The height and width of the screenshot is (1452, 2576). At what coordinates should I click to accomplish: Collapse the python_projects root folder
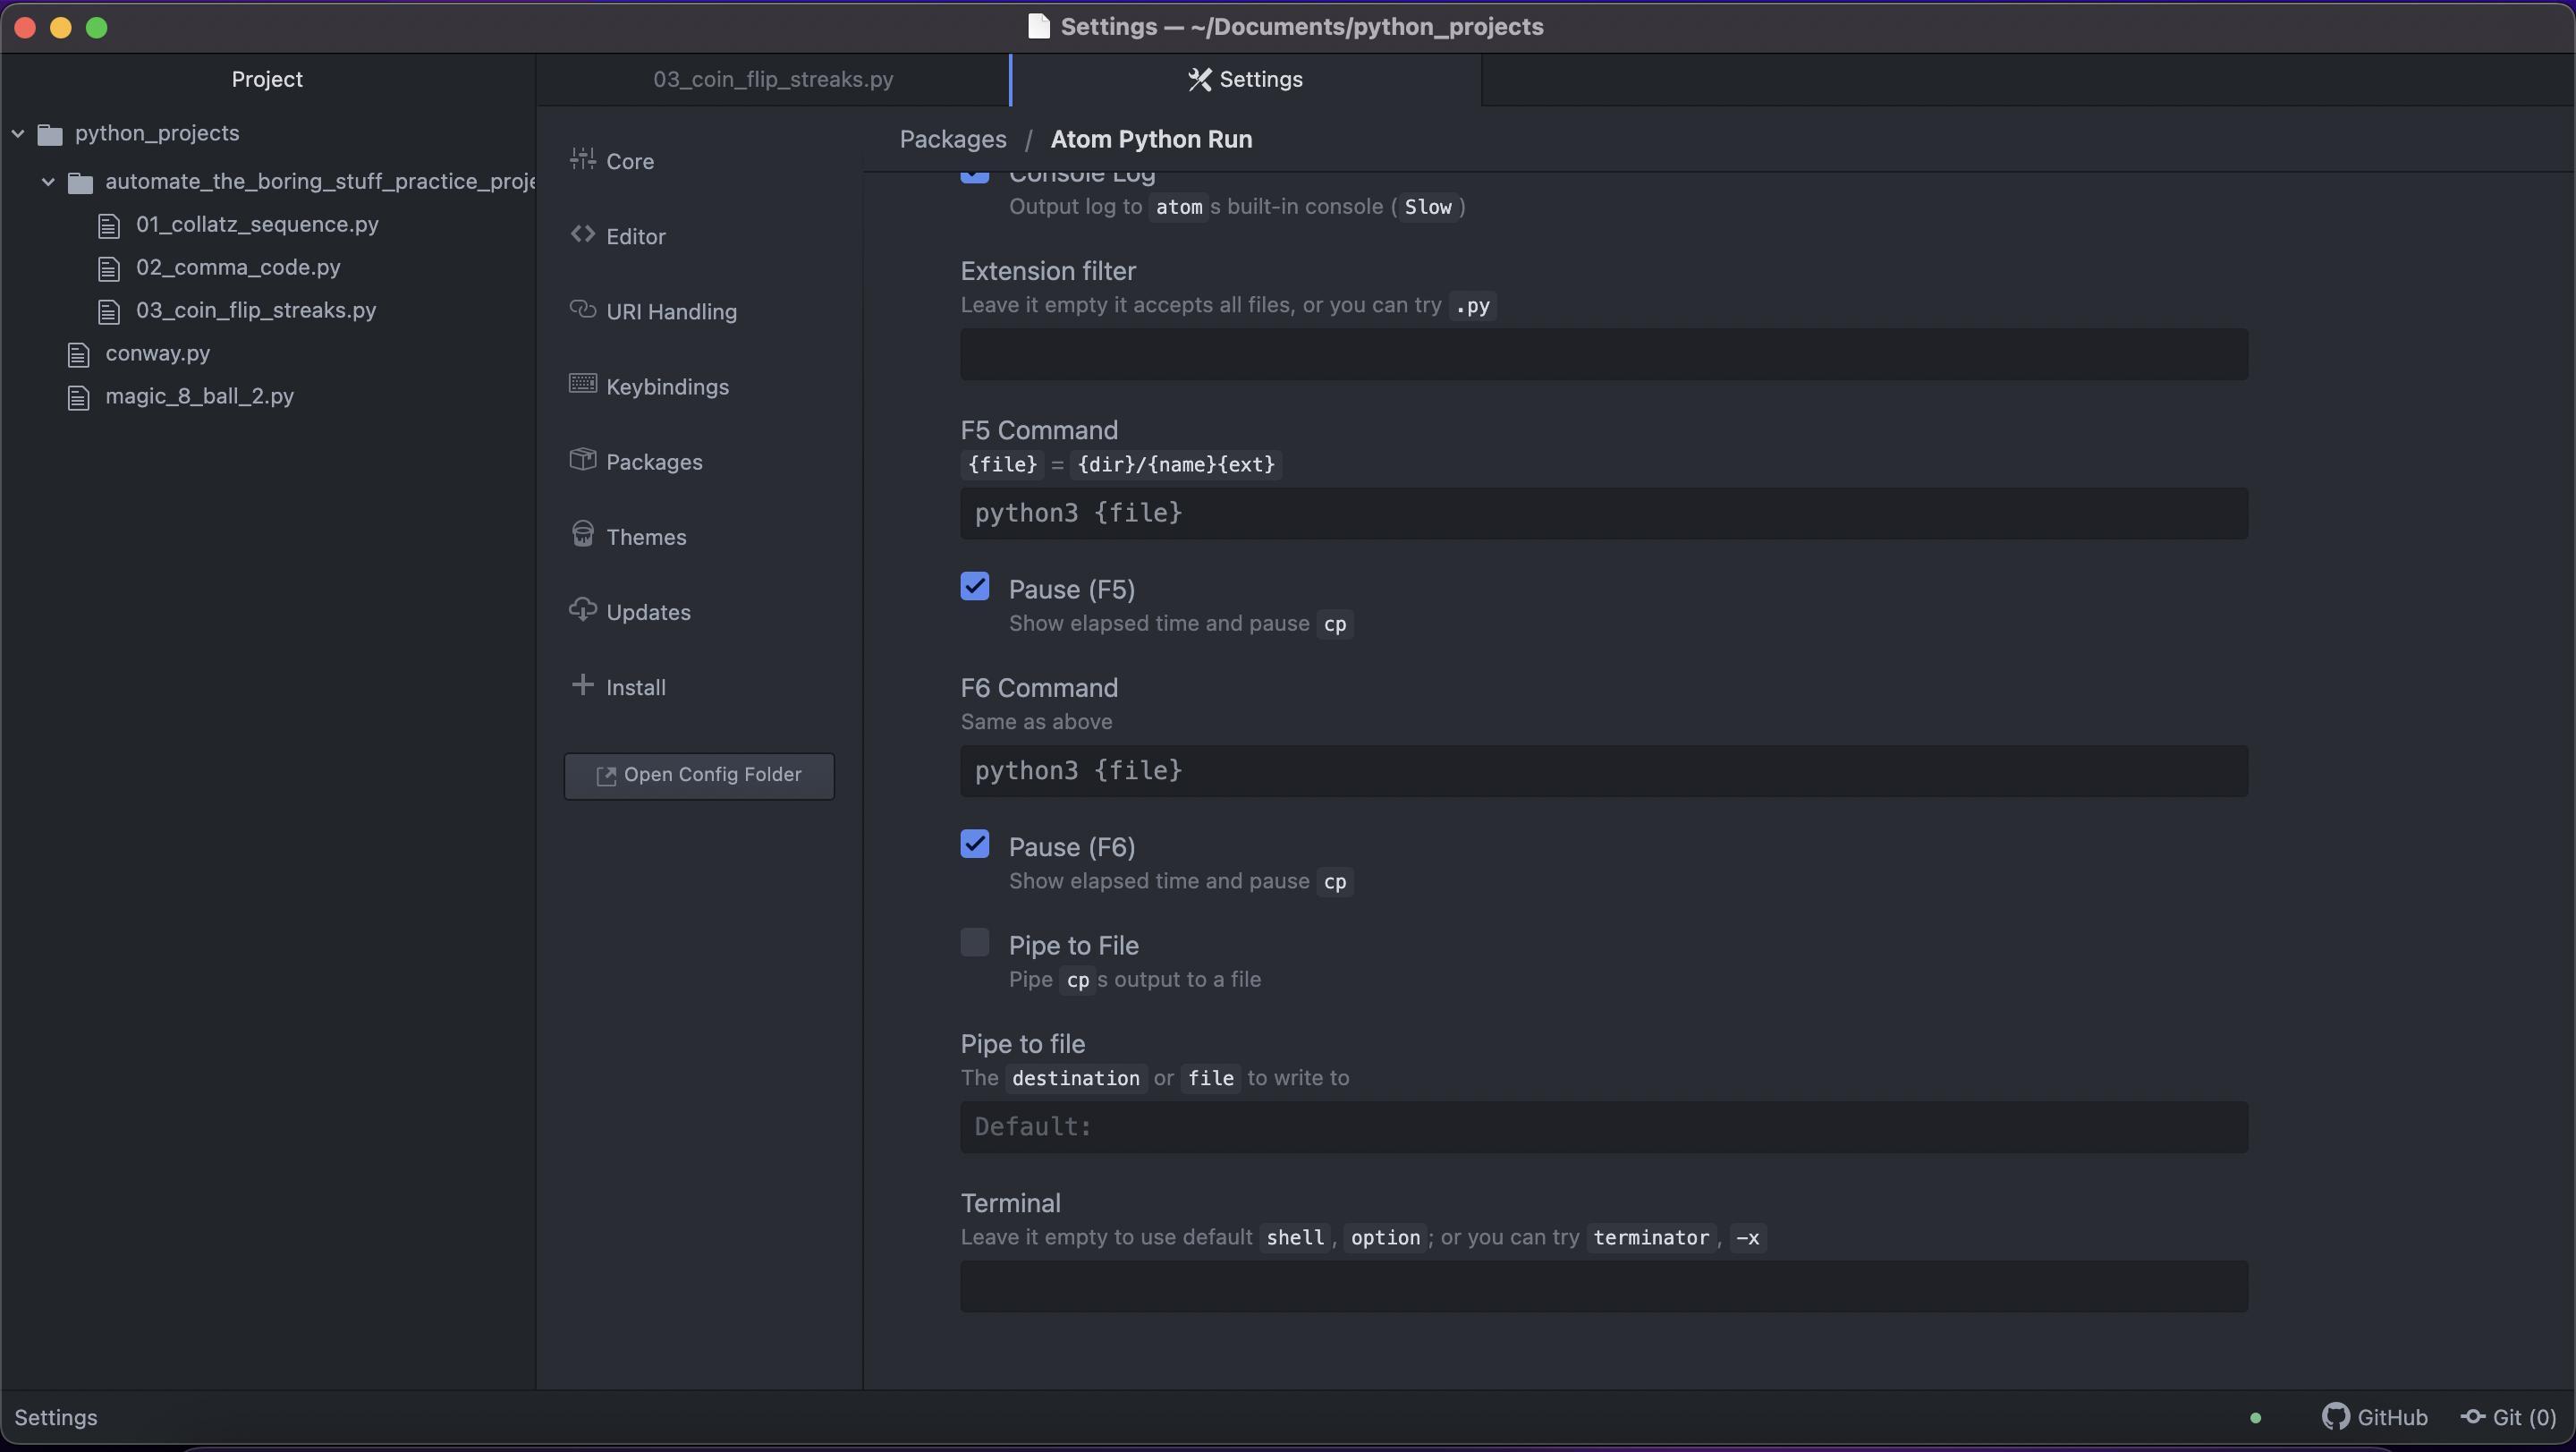[x=18, y=133]
